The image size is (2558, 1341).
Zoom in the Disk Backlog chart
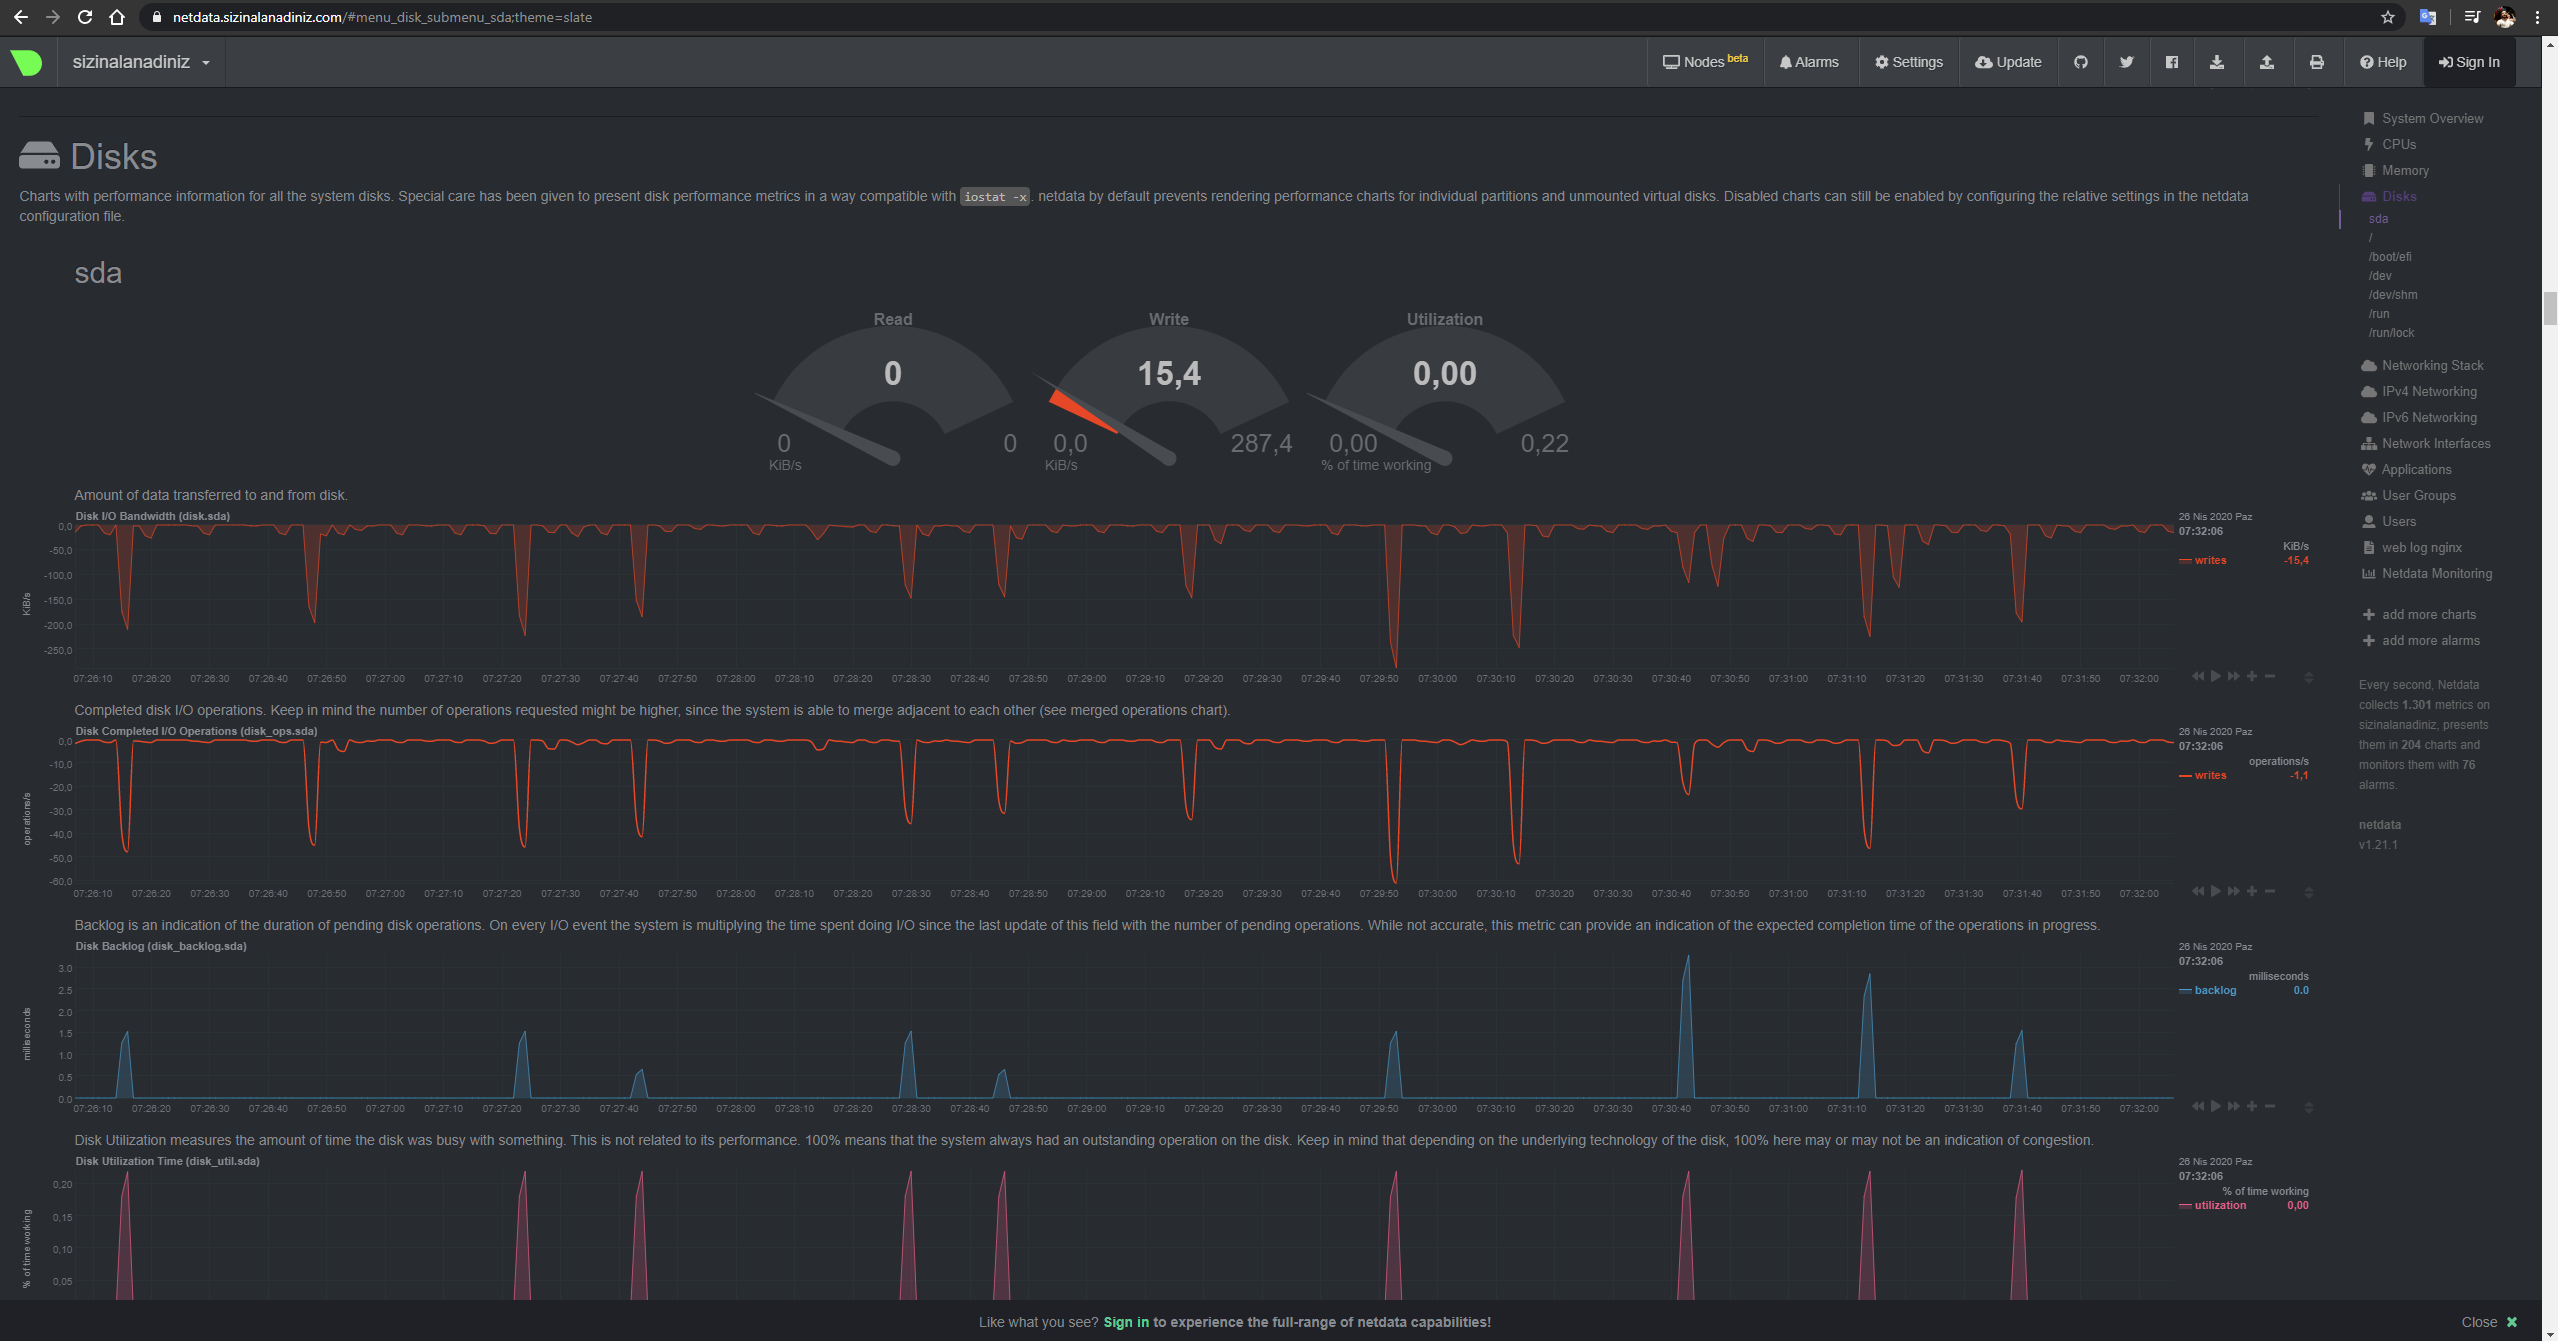[x=2252, y=1106]
